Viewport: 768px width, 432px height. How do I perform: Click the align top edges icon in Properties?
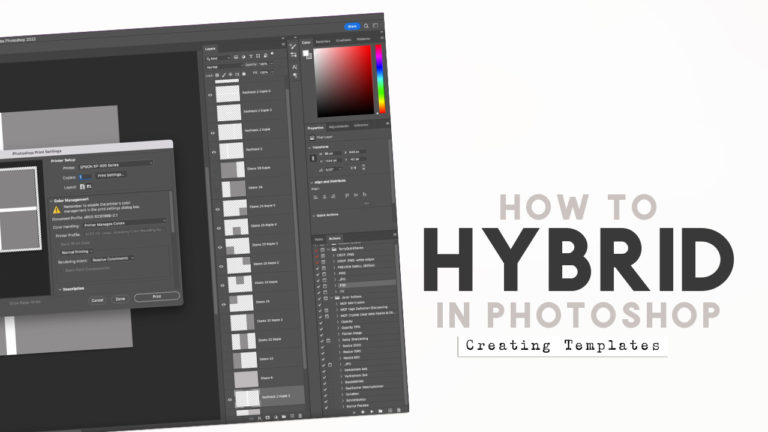click(347, 195)
